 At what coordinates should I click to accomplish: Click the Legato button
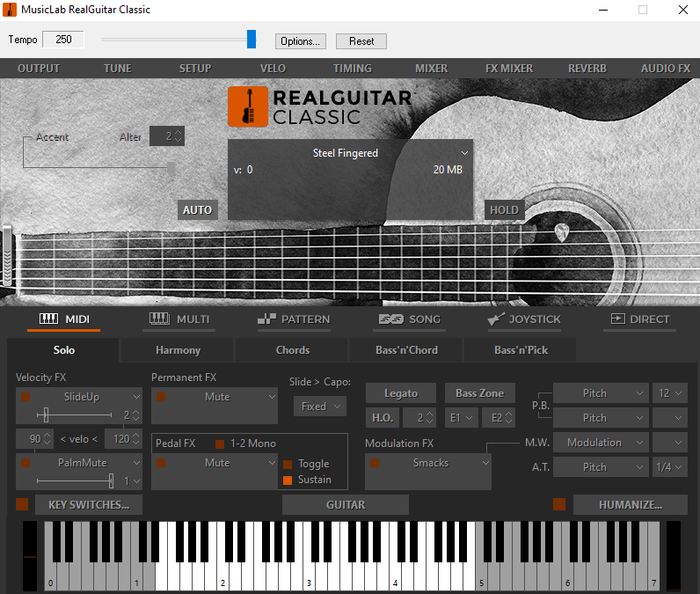click(x=400, y=393)
